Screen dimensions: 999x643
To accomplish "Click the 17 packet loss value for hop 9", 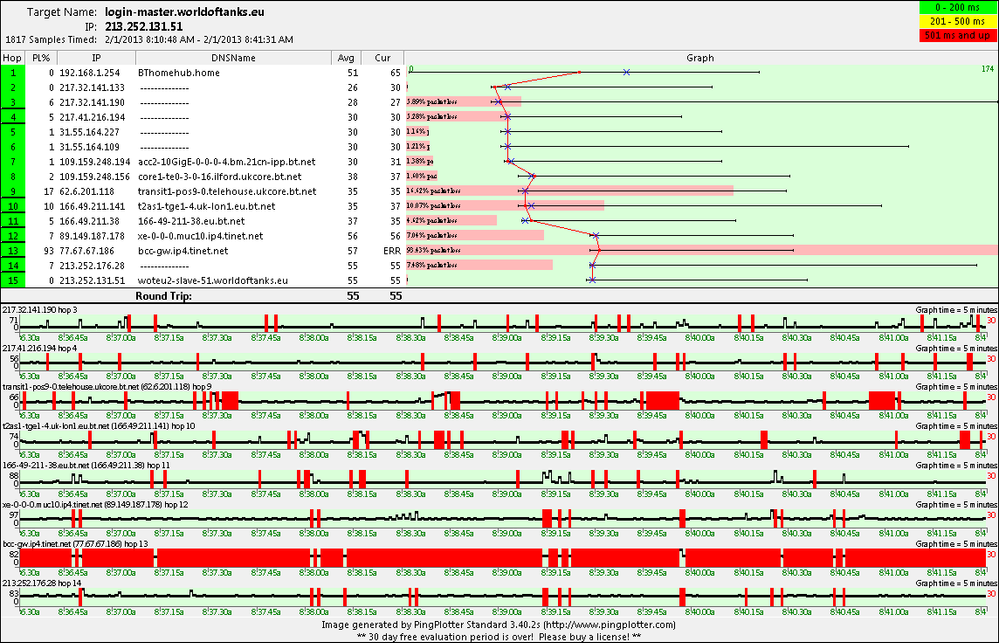I will [48, 191].
